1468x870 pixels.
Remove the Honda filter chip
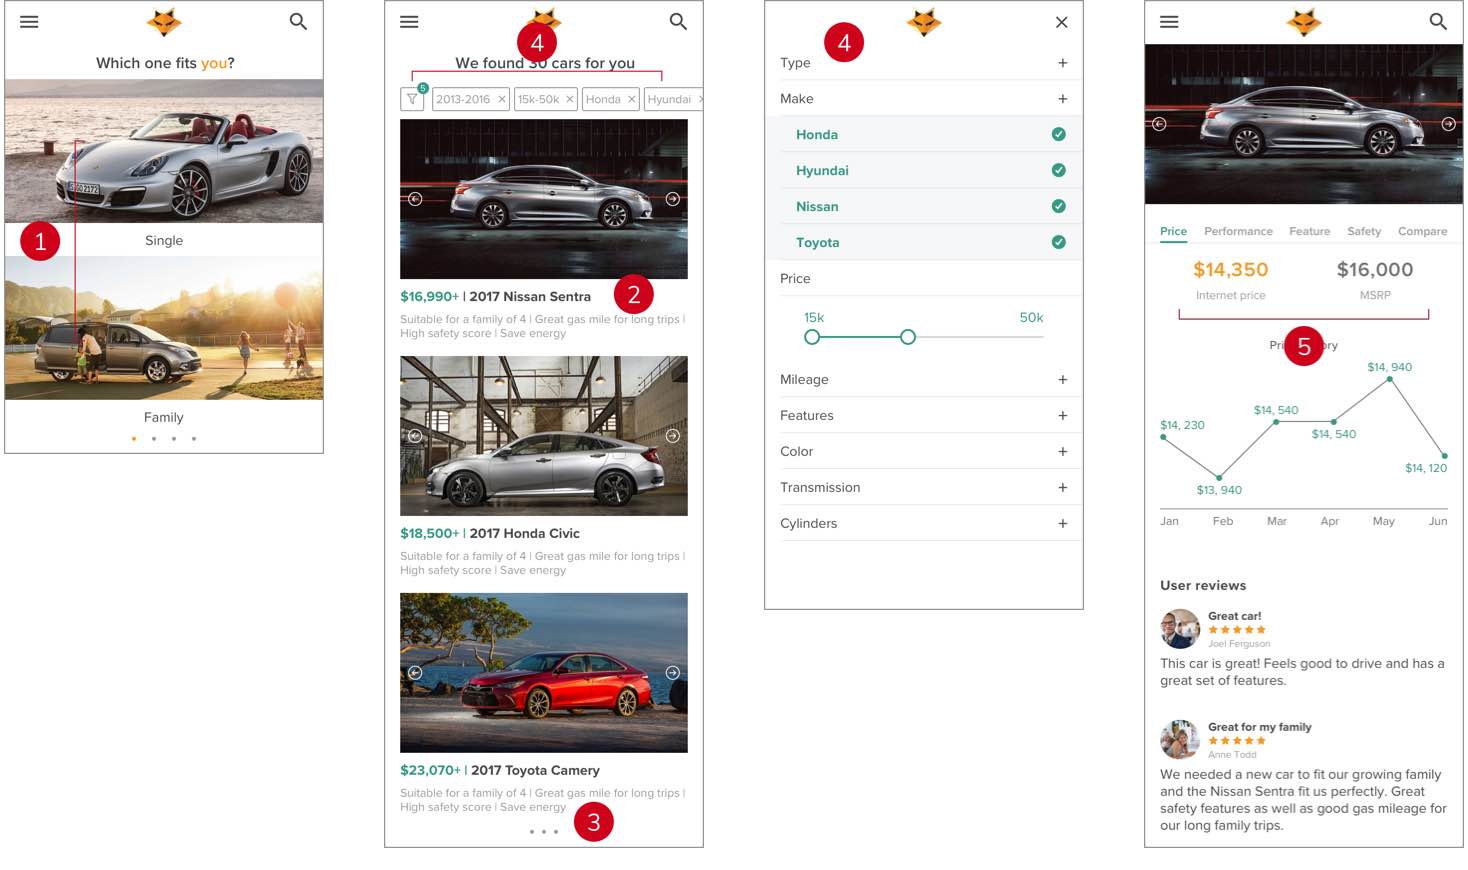click(x=632, y=99)
